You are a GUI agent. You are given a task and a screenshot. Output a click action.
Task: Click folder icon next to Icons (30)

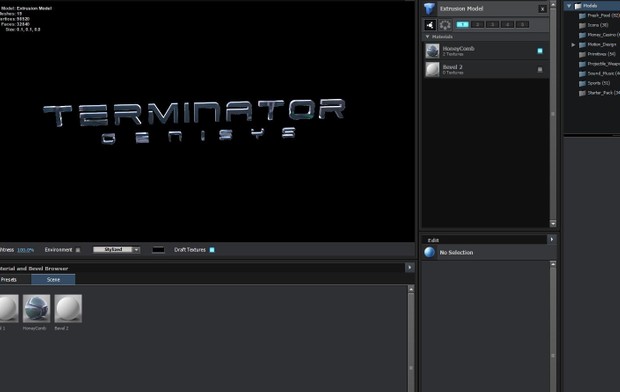tap(582, 25)
